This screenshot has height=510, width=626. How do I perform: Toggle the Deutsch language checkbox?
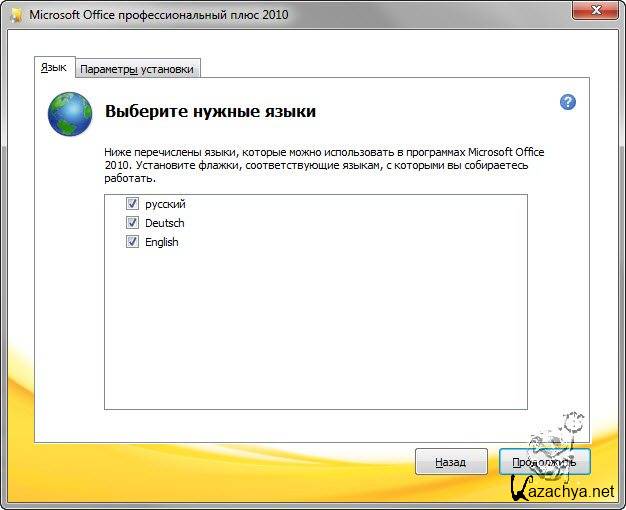132,223
